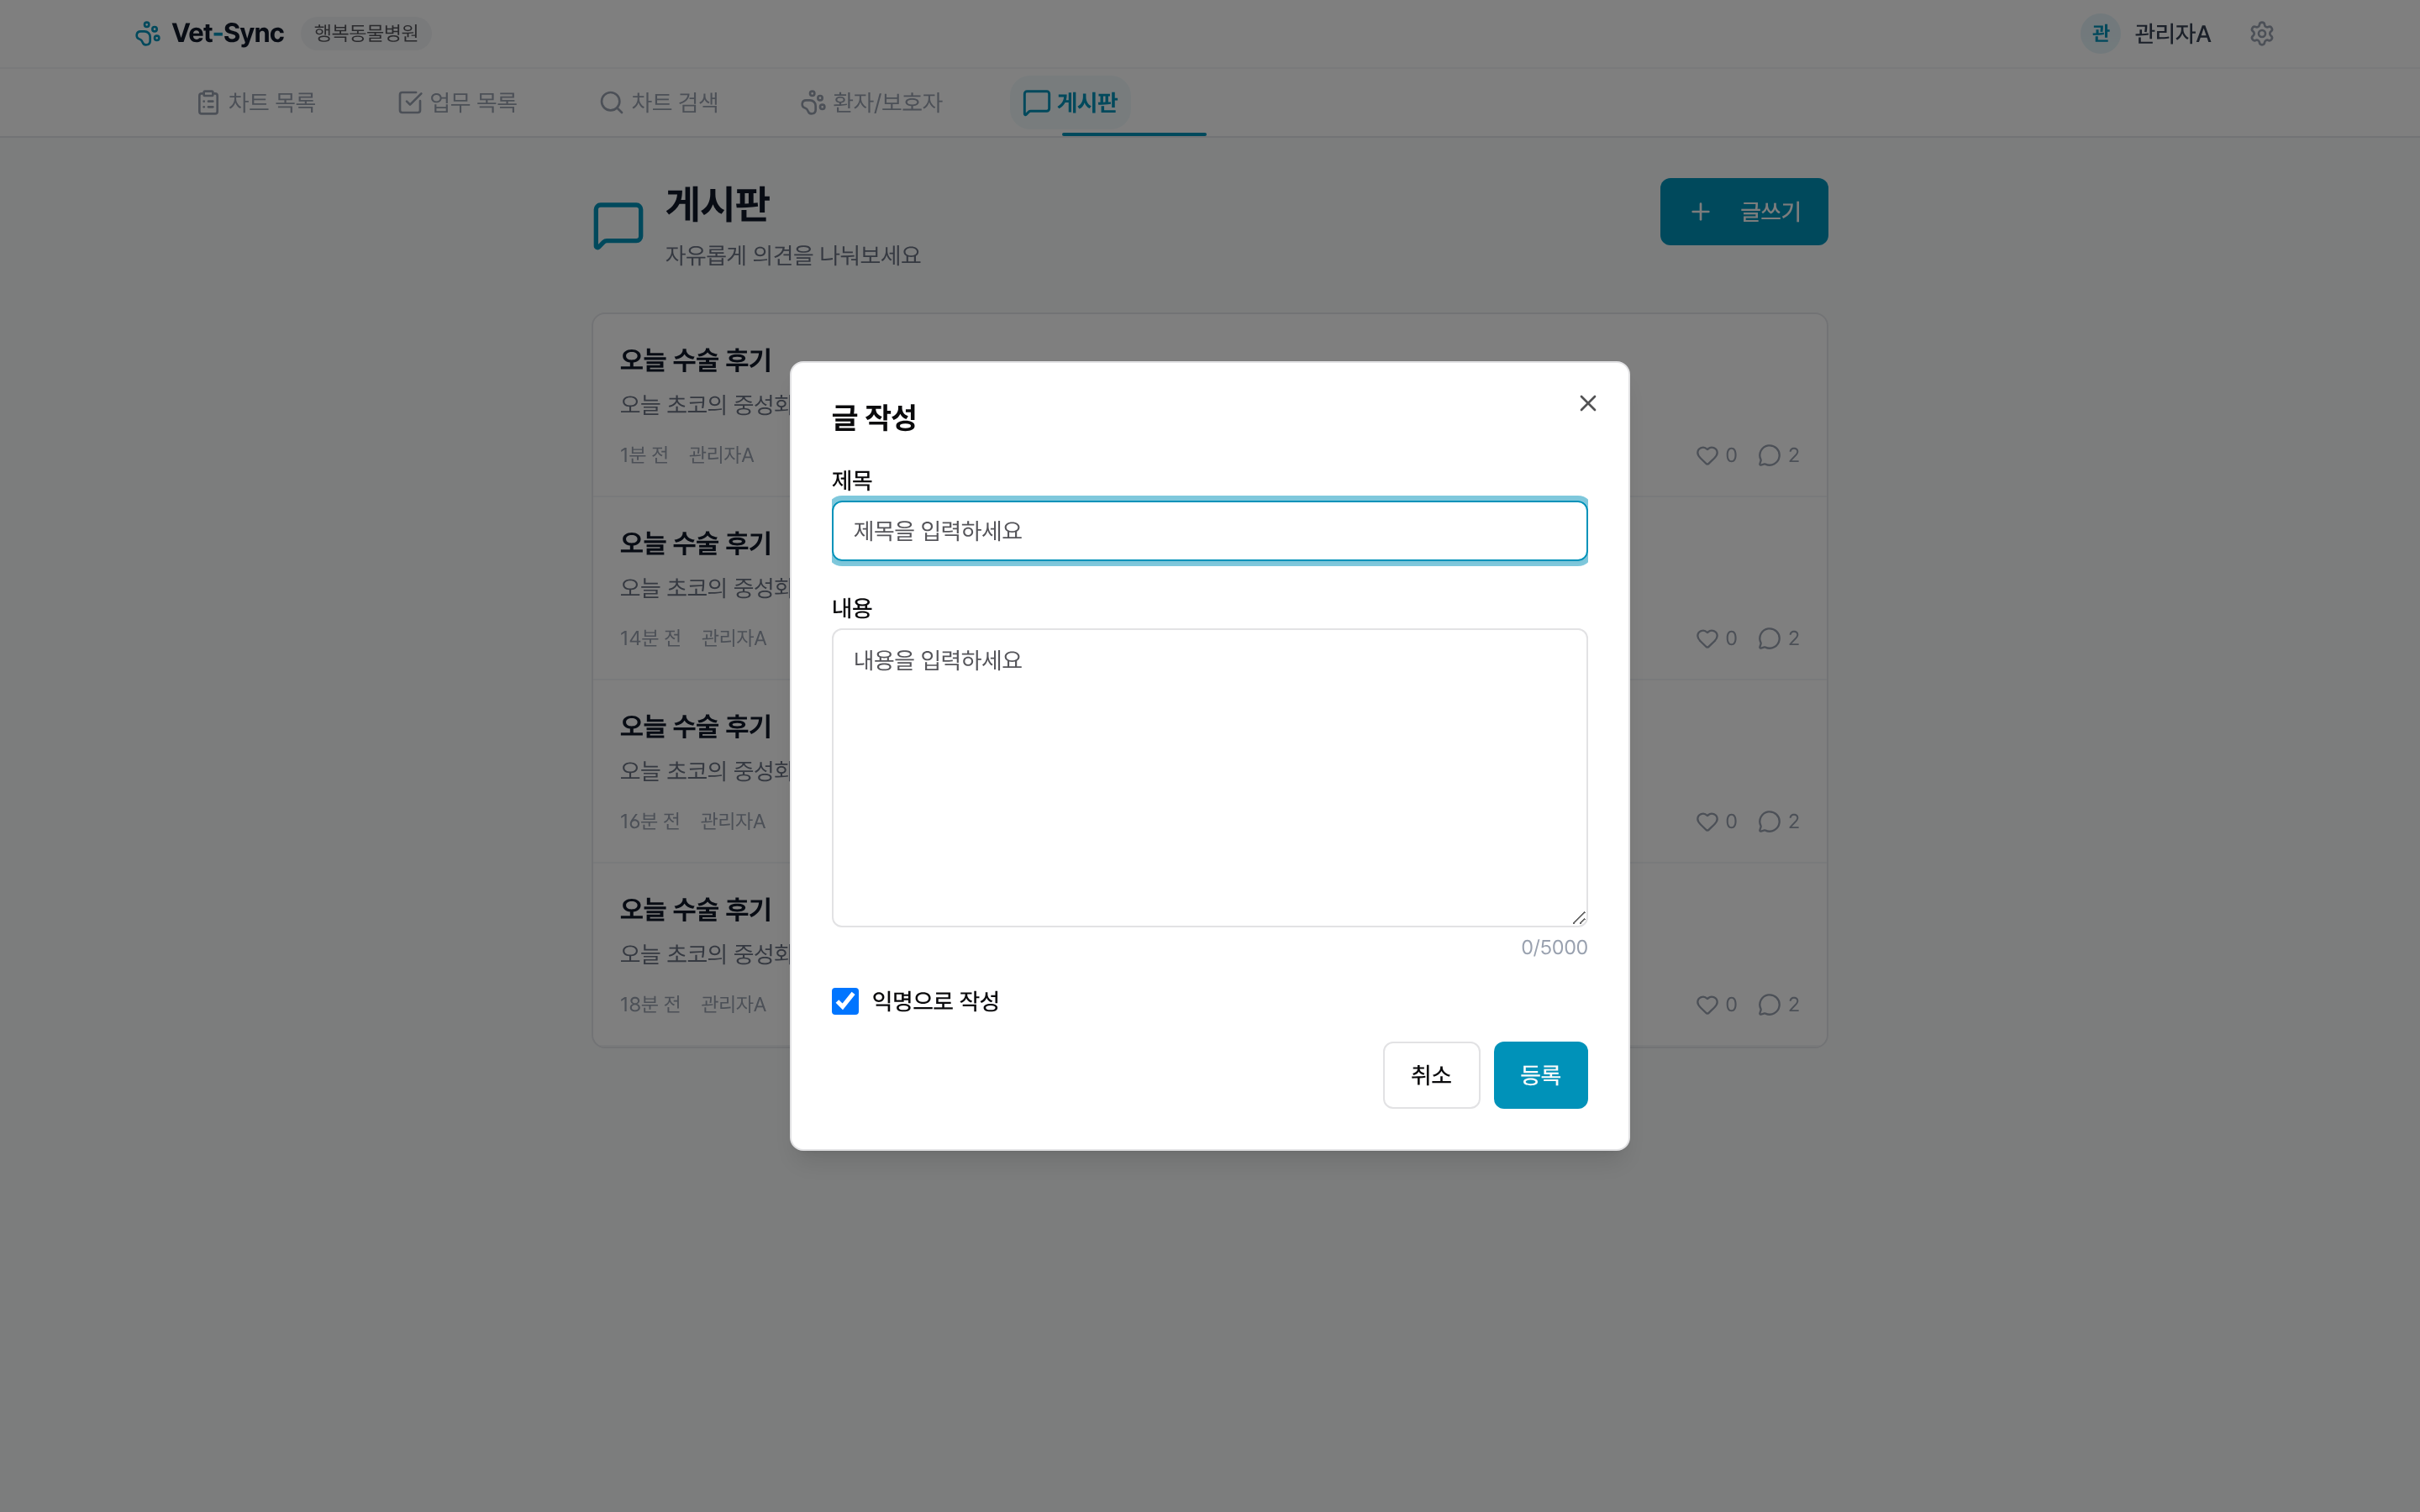Viewport: 2420px width, 1512px height.
Task: Click the heart icon on the third post
Action: click(1706, 821)
